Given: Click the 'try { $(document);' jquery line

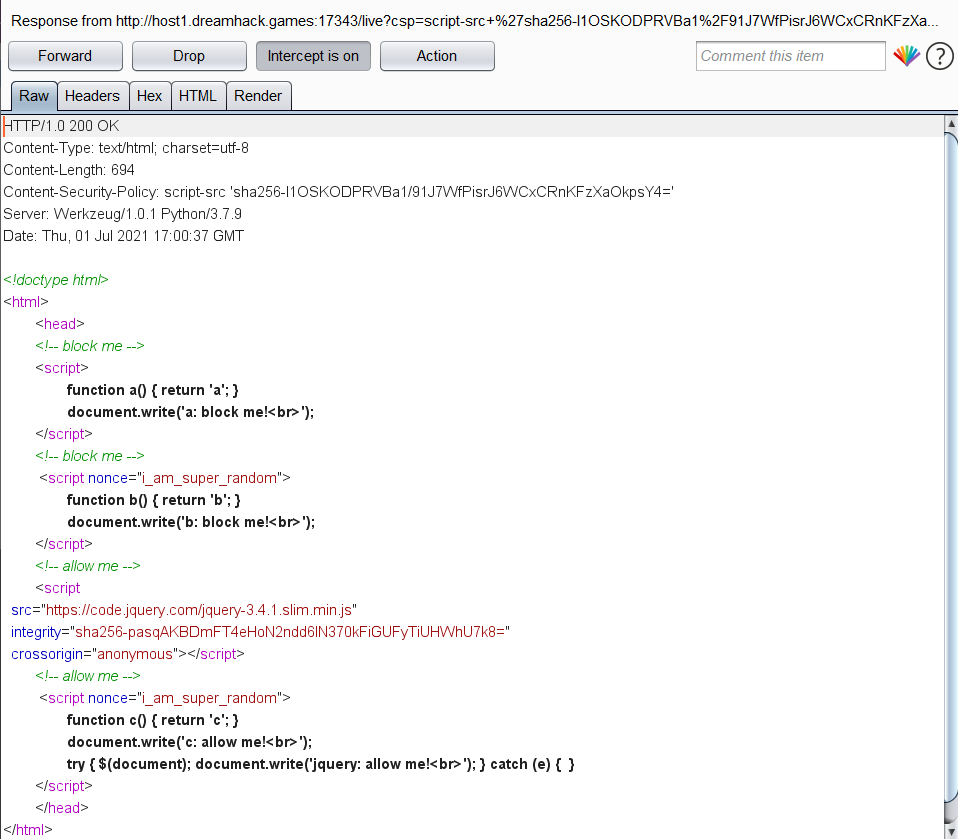Looking at the screenshot, I should [x=321, y=764].
